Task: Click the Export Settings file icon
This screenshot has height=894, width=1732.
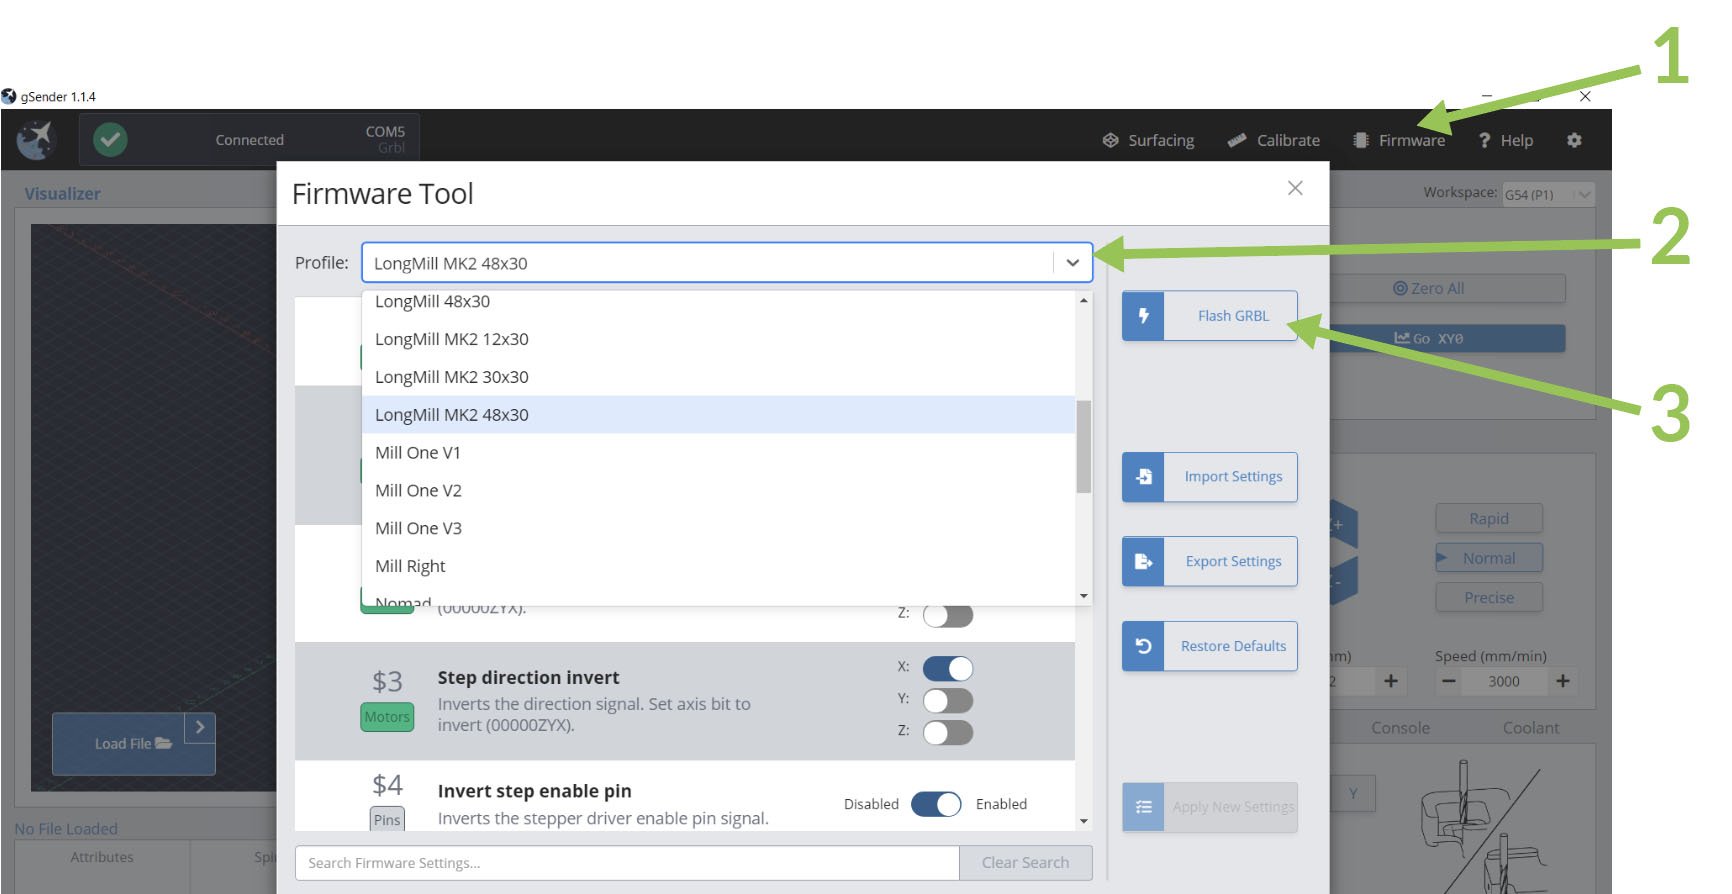Action: click(1143, 562)
